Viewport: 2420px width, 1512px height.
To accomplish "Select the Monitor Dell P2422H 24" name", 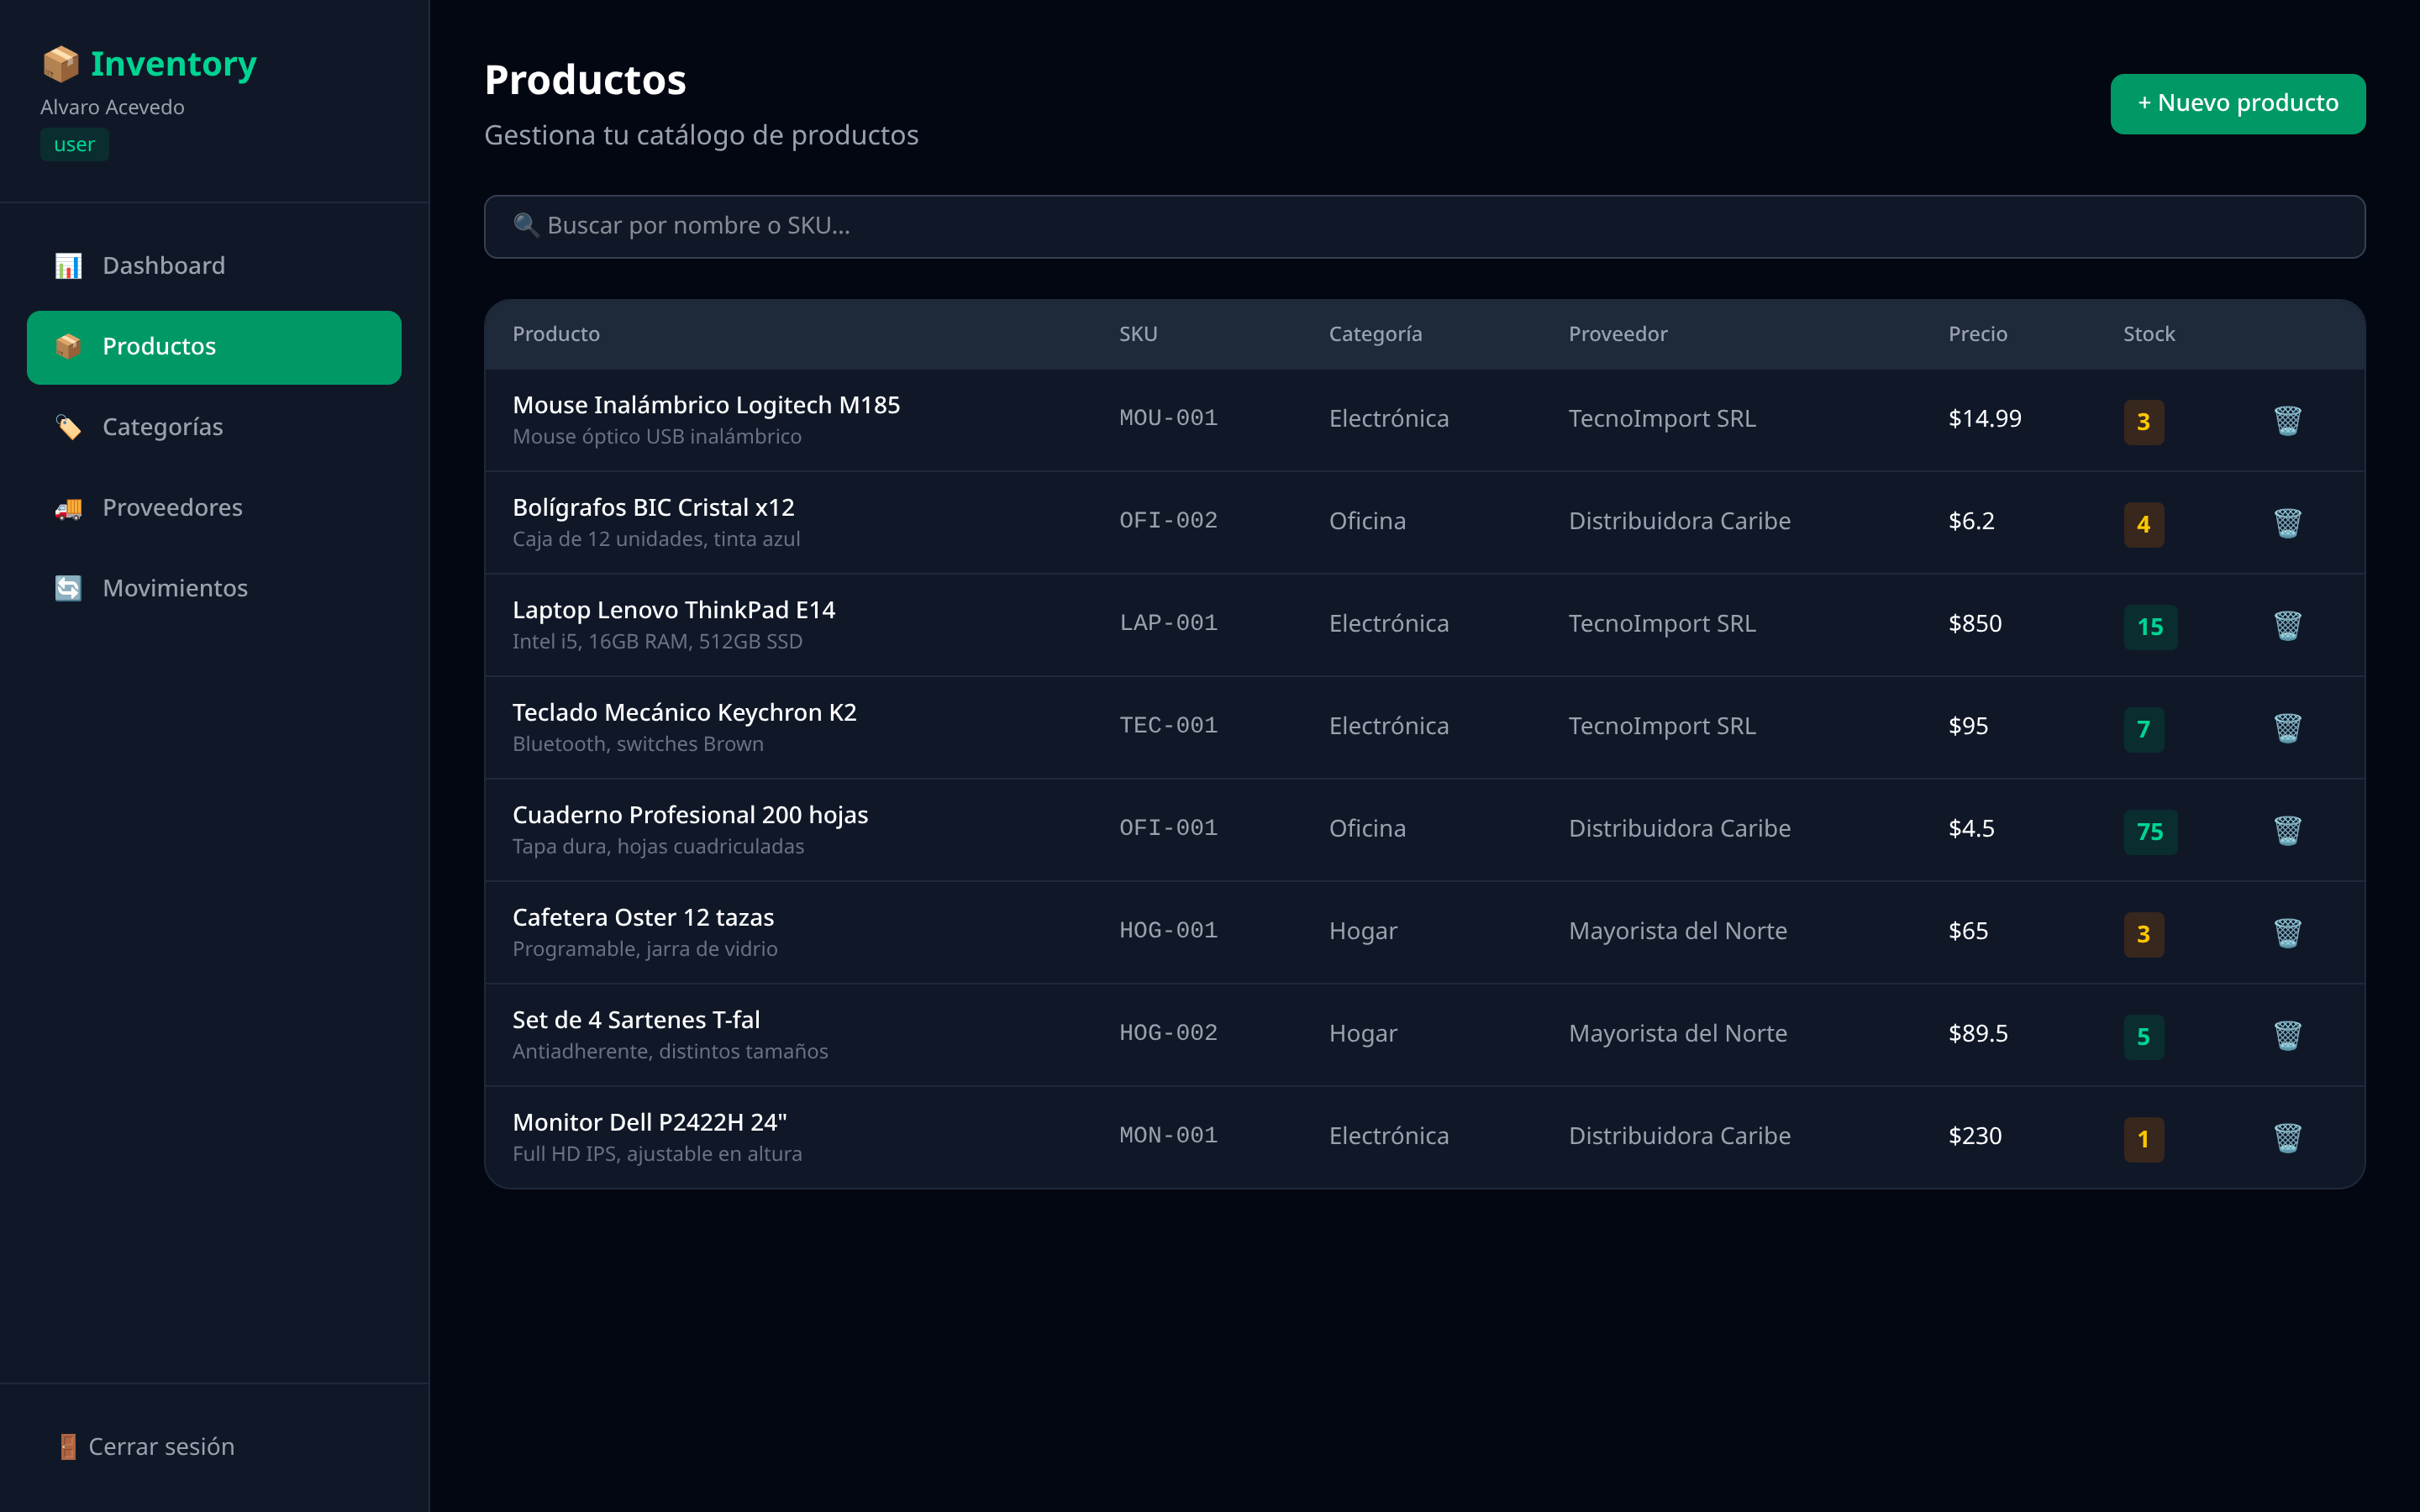I will 650,1123.
